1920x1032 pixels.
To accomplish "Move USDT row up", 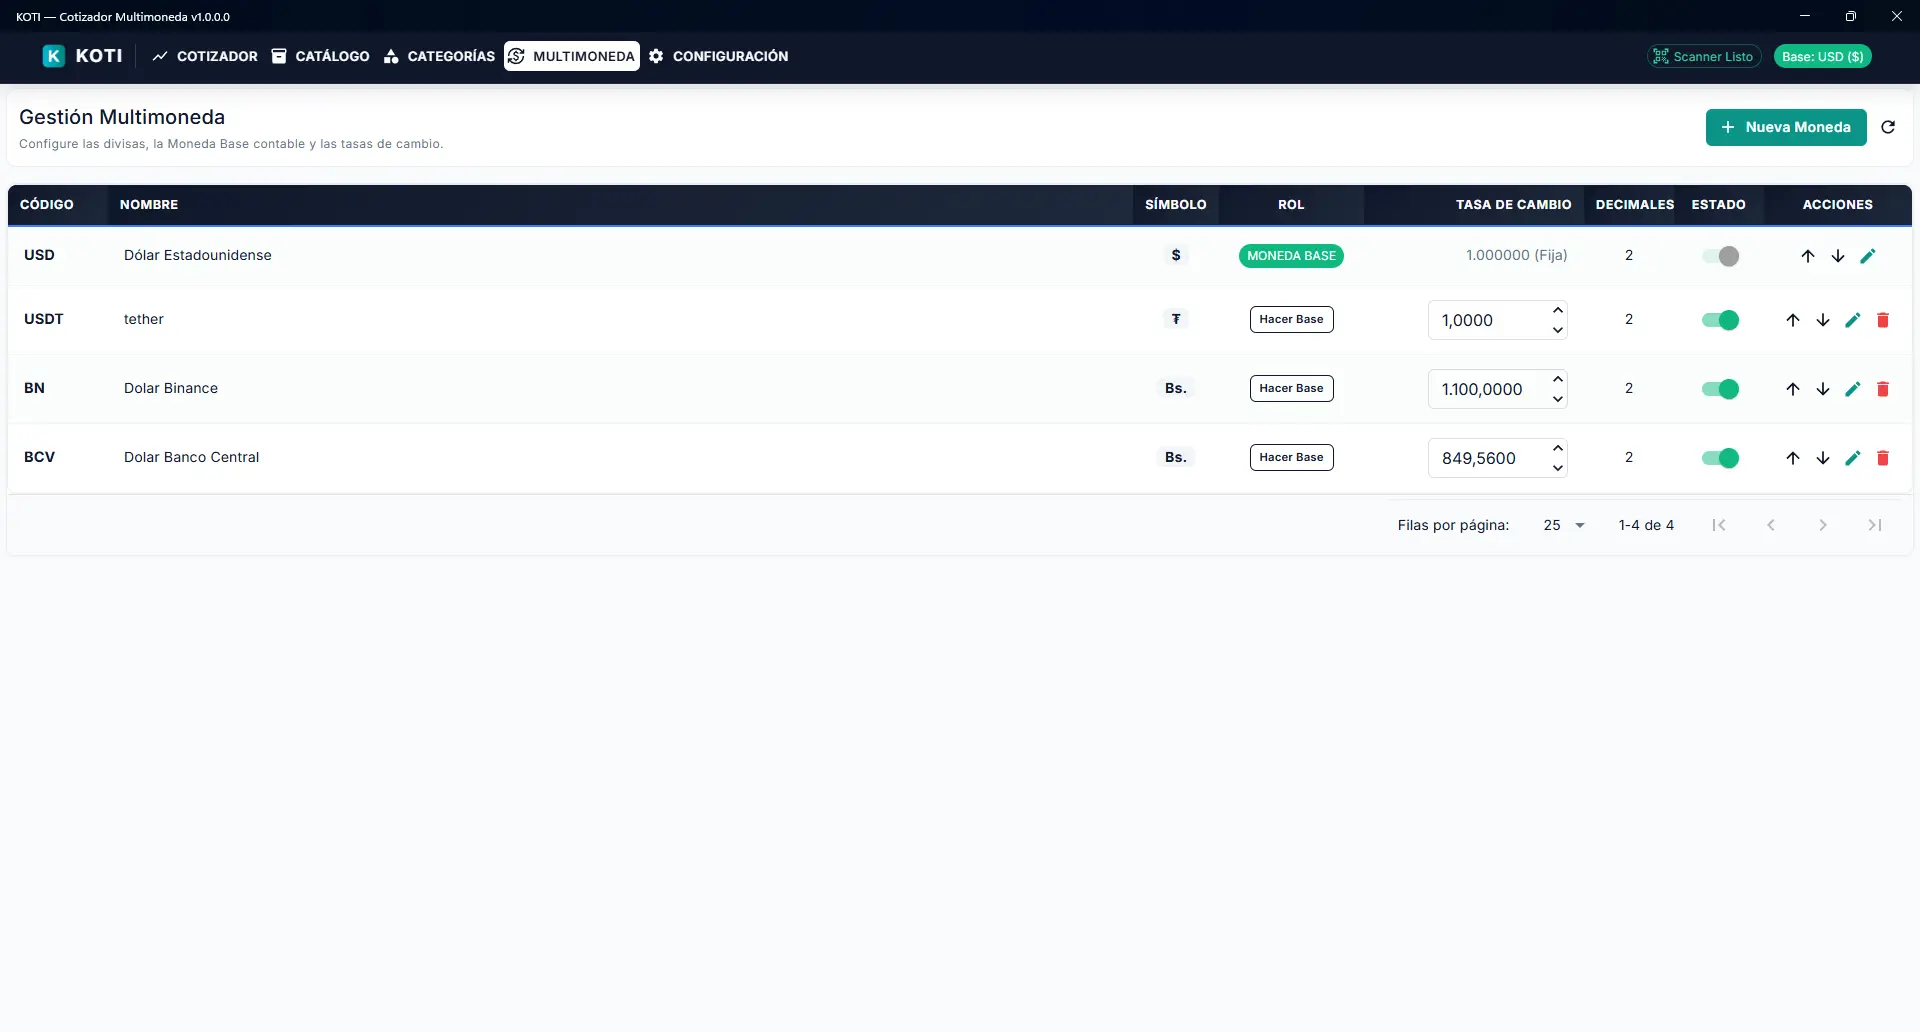I will 1793,320.
